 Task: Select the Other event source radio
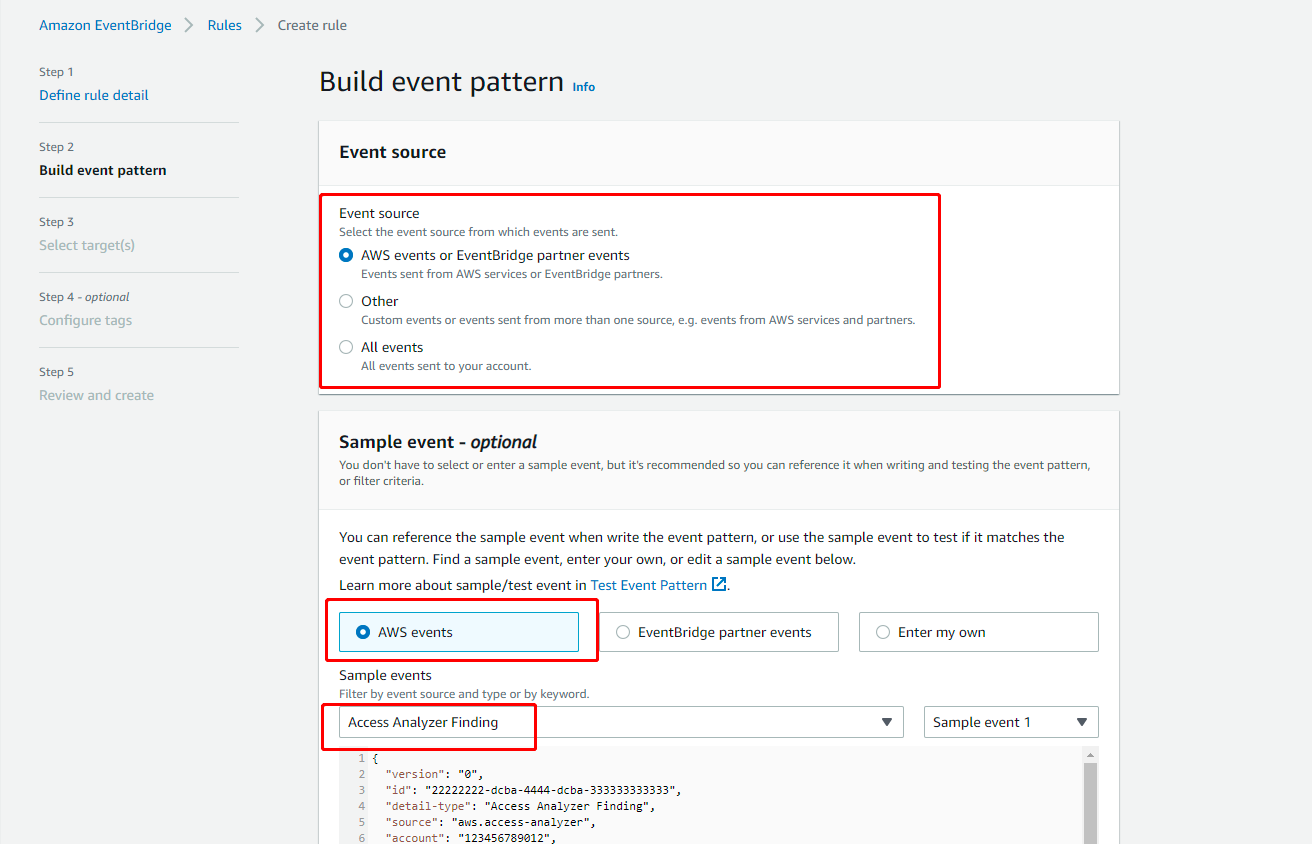click(346, 301)
